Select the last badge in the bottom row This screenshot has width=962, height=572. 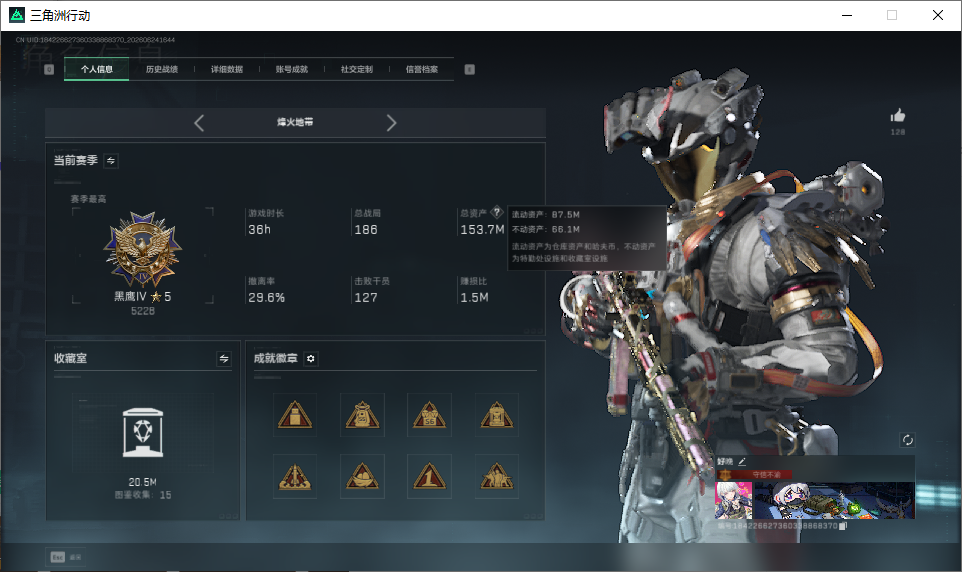coord(497,476)
